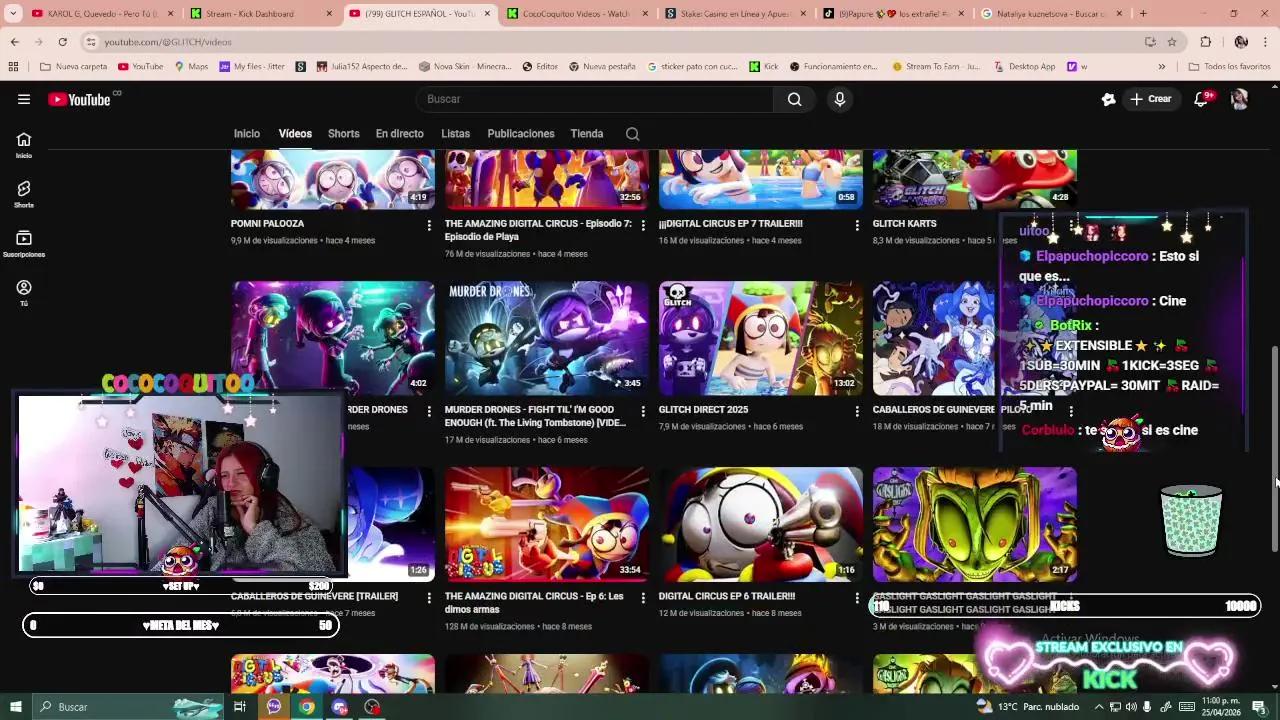Click the address bar URL

(168, 42)
